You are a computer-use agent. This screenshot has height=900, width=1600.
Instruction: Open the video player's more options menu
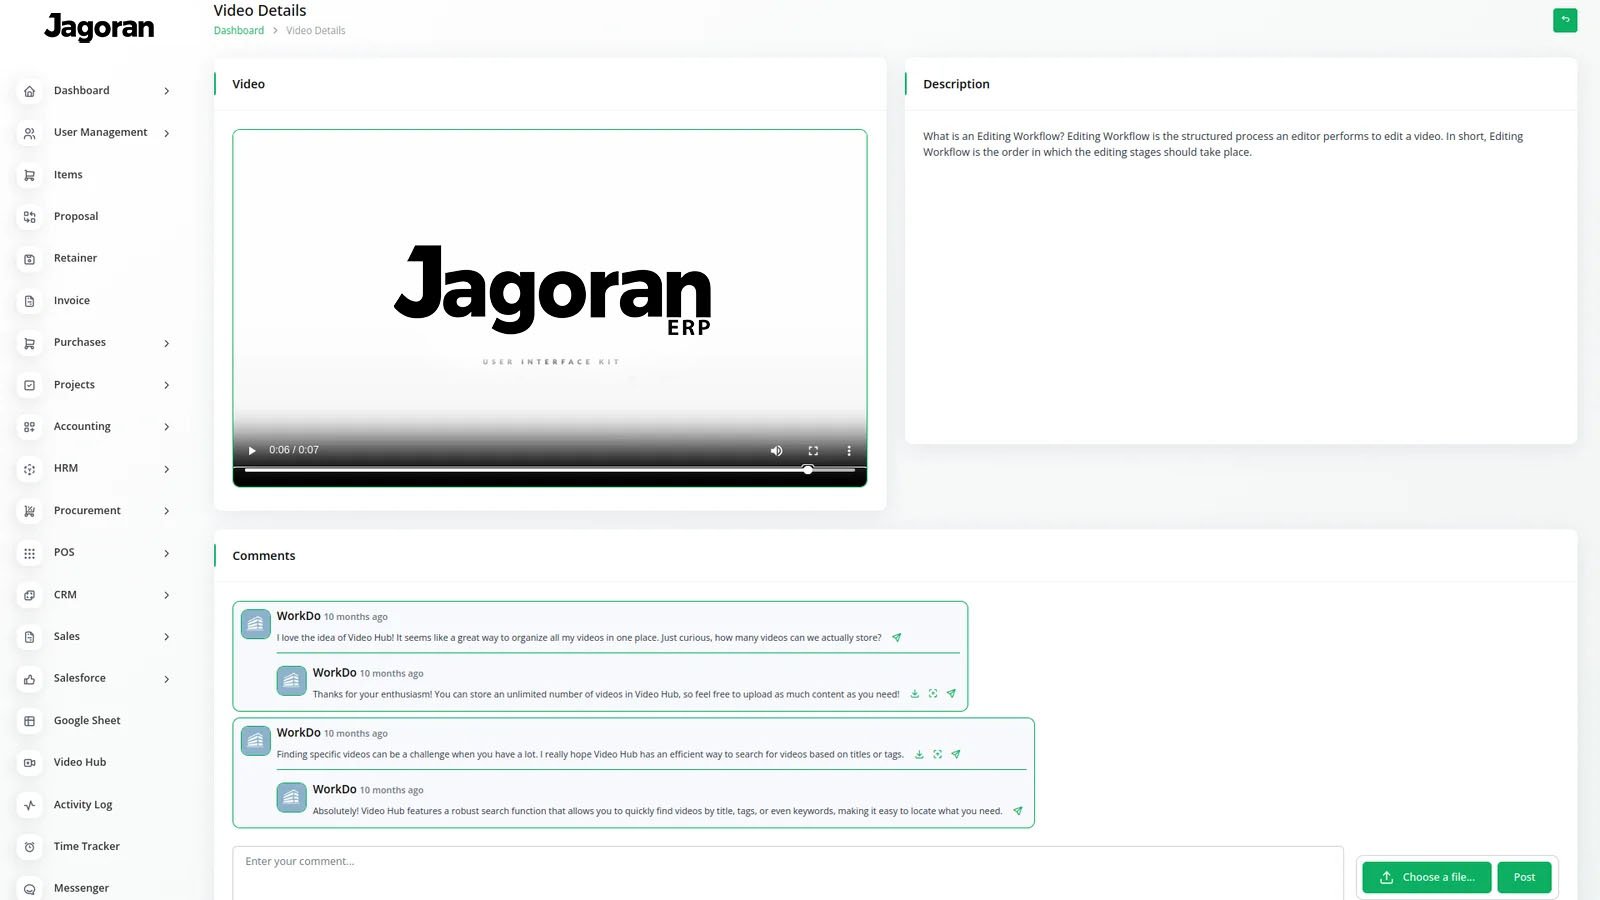(849, 451)
